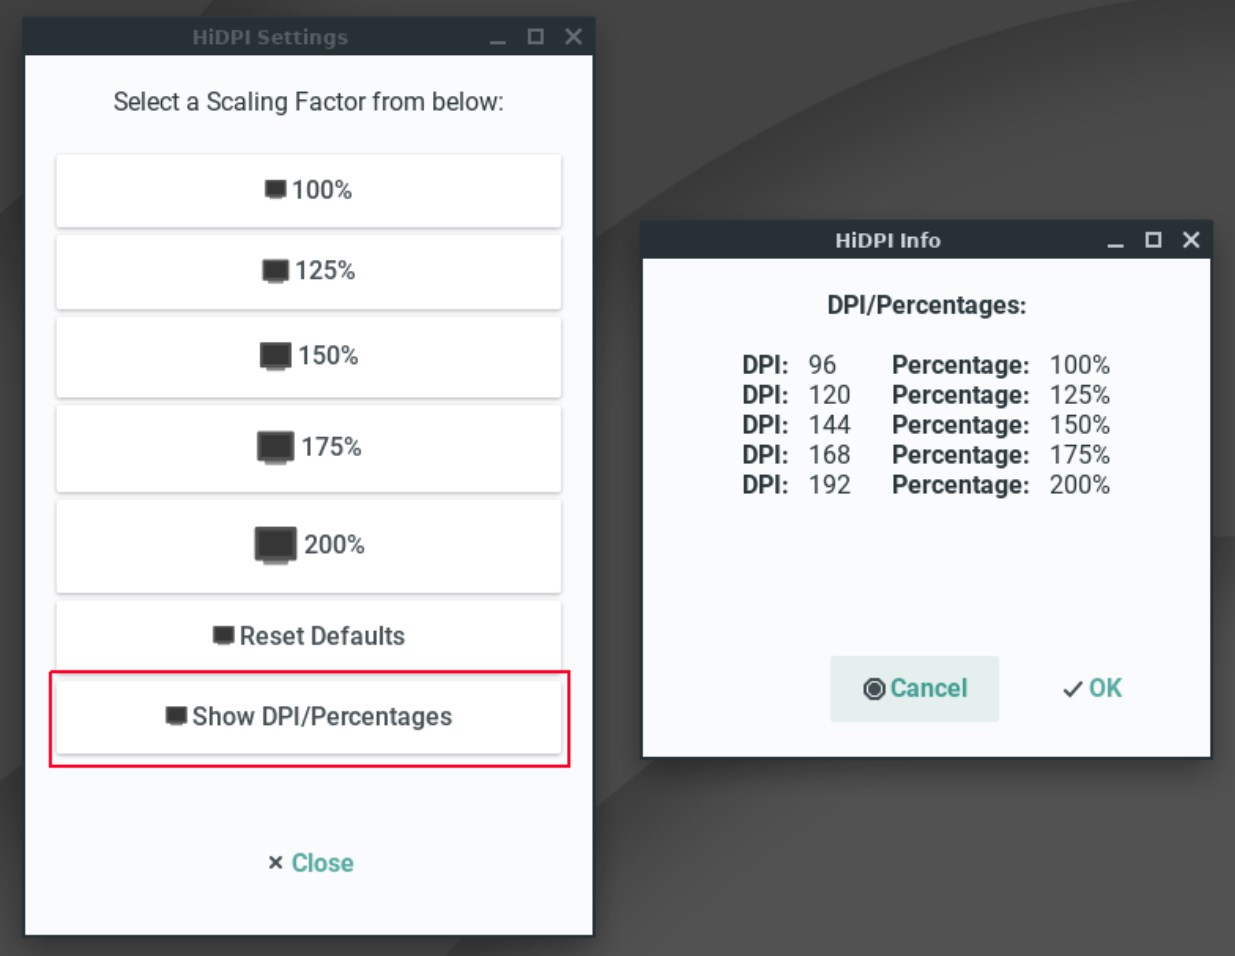Click the Reset Defaults button
This screenshot has width=1235, height=956.
pyautogui.click(x=308, y=636)
